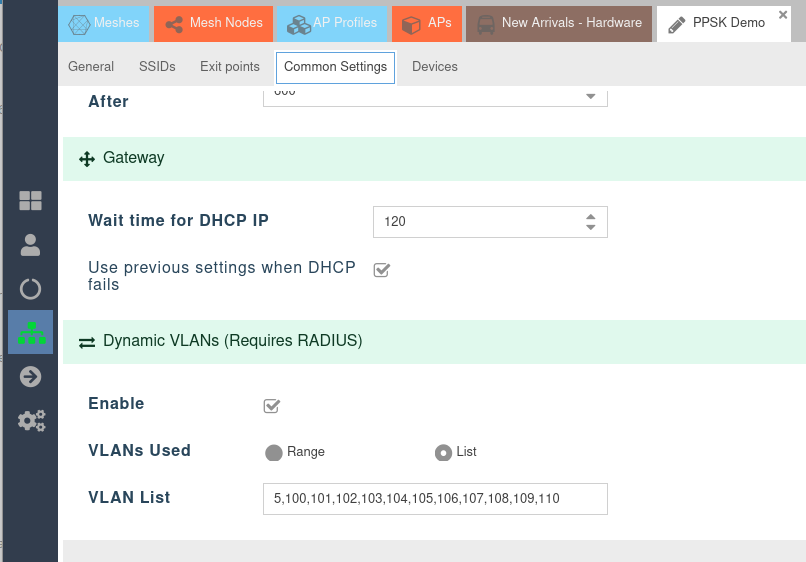Open the Exit points sub-tab
This screenshot has width=806, height=562.
tap(229, 67)
